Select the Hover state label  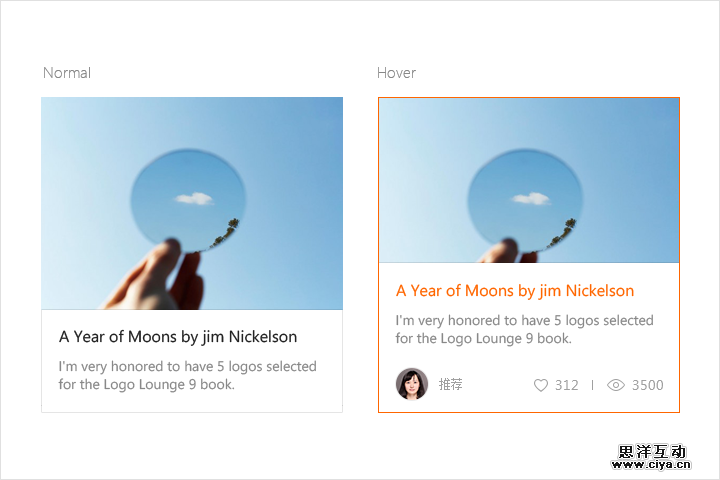coord(396,73)
